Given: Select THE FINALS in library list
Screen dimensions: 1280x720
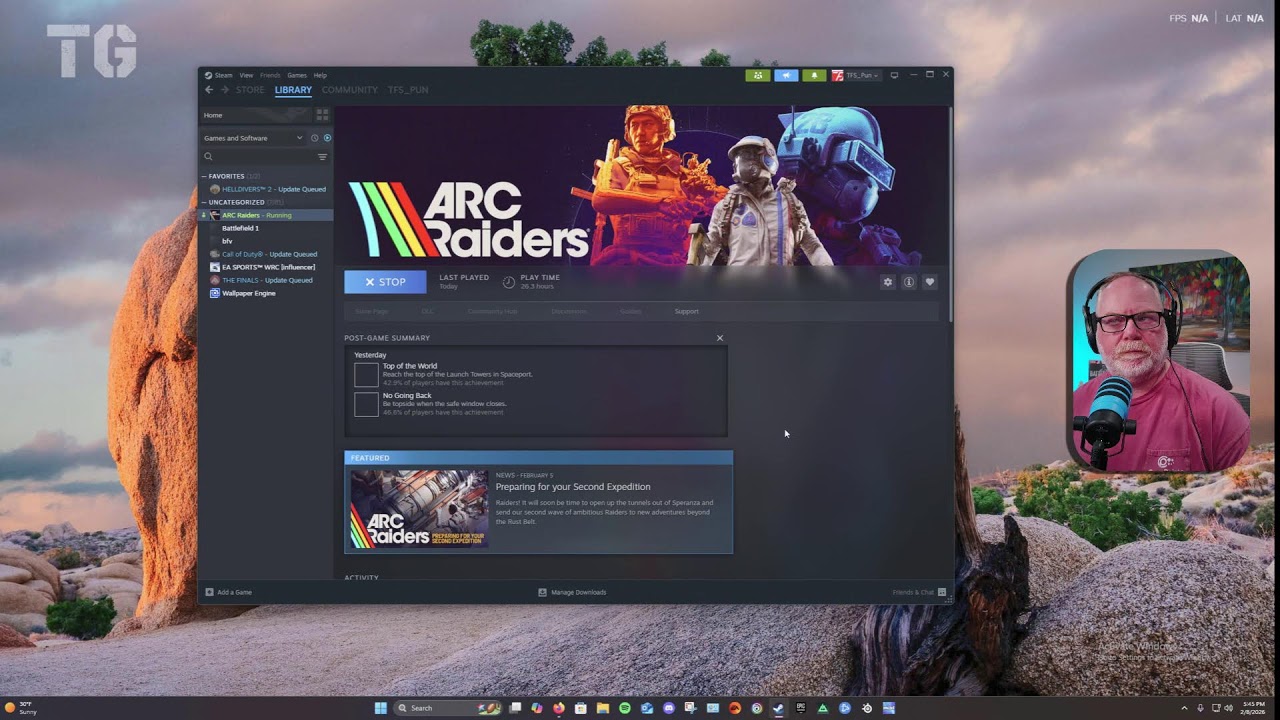Looking at the screenshot, I should coord(267,280).
